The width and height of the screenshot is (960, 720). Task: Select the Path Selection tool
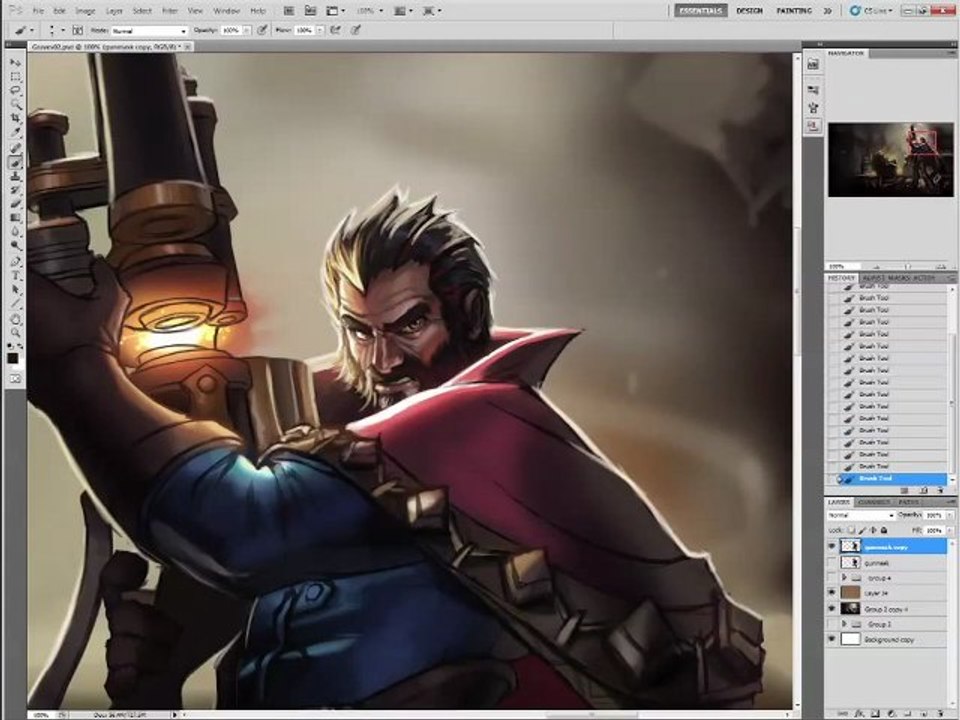coord(15,290)
